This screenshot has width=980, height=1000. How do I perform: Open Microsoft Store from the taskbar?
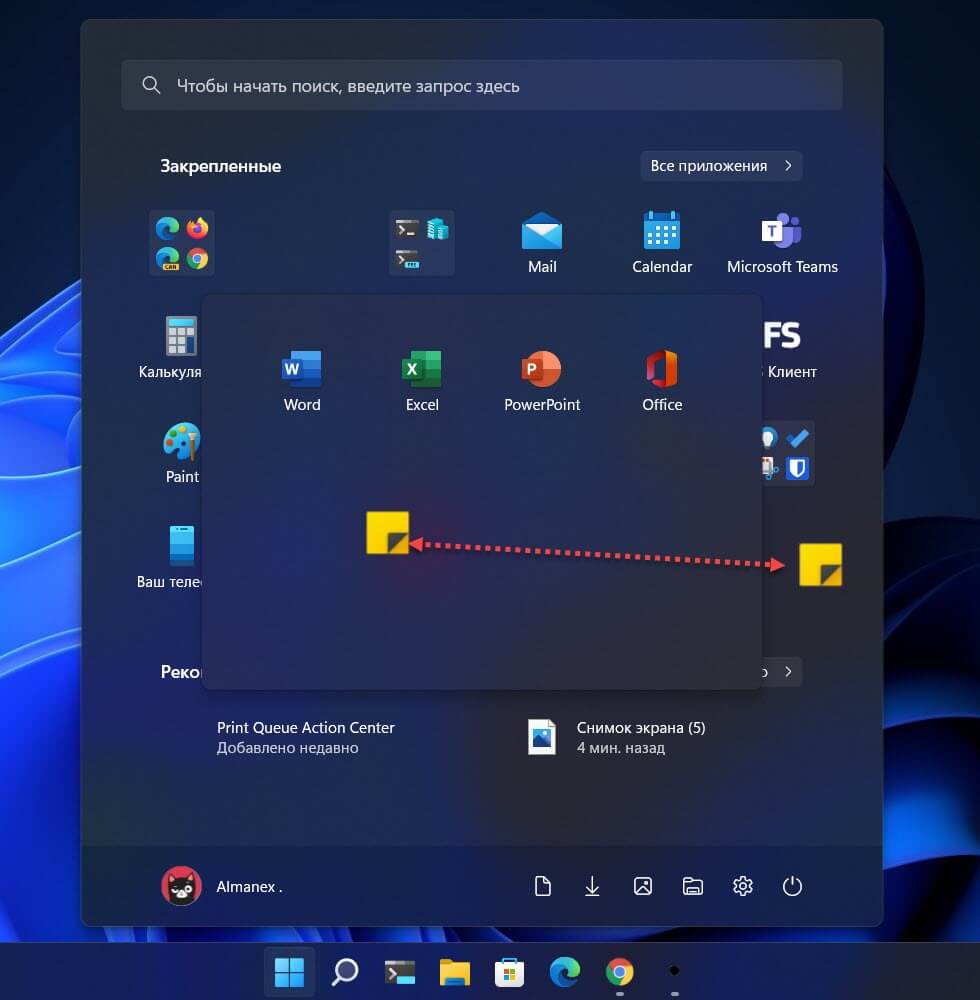509,972
